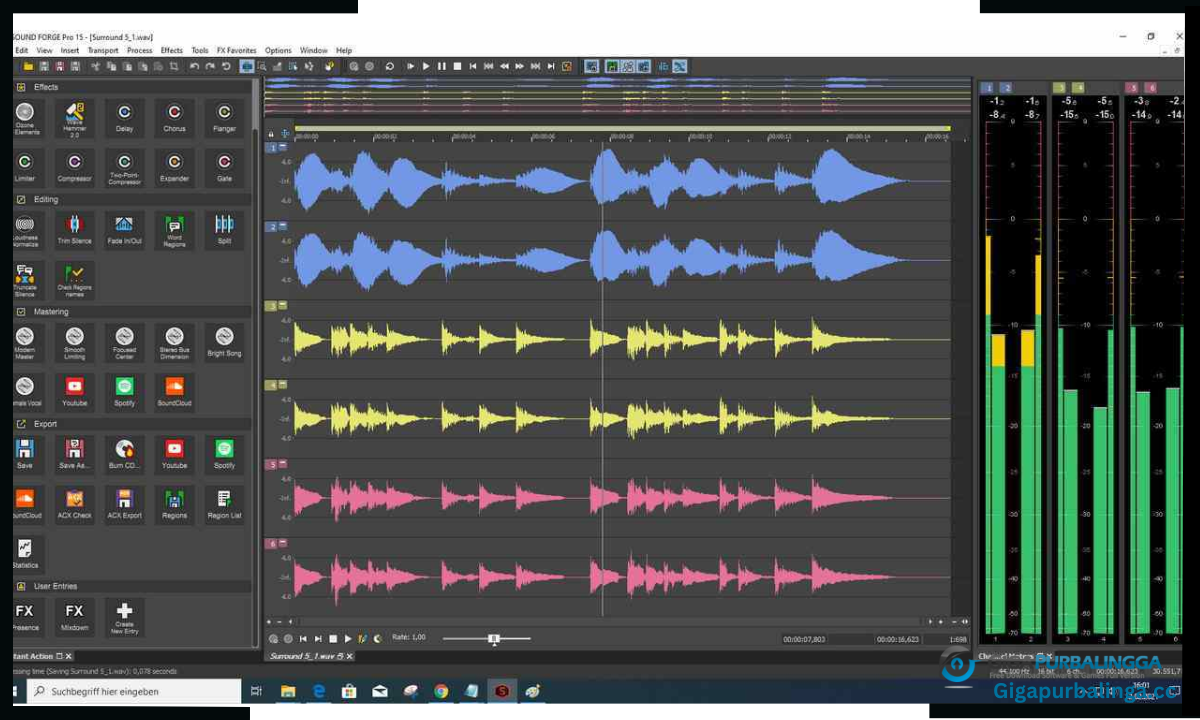Screen dimensions: 1200x720
Task: Choose the Split editing action
Action: [224, 229]
